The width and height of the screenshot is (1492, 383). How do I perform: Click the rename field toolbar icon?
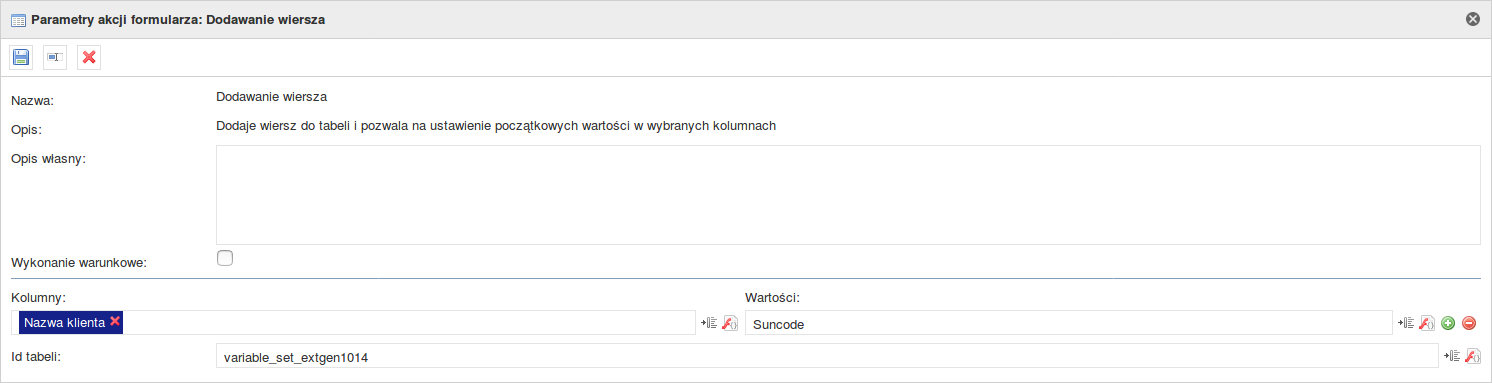[x=55, y=57]
